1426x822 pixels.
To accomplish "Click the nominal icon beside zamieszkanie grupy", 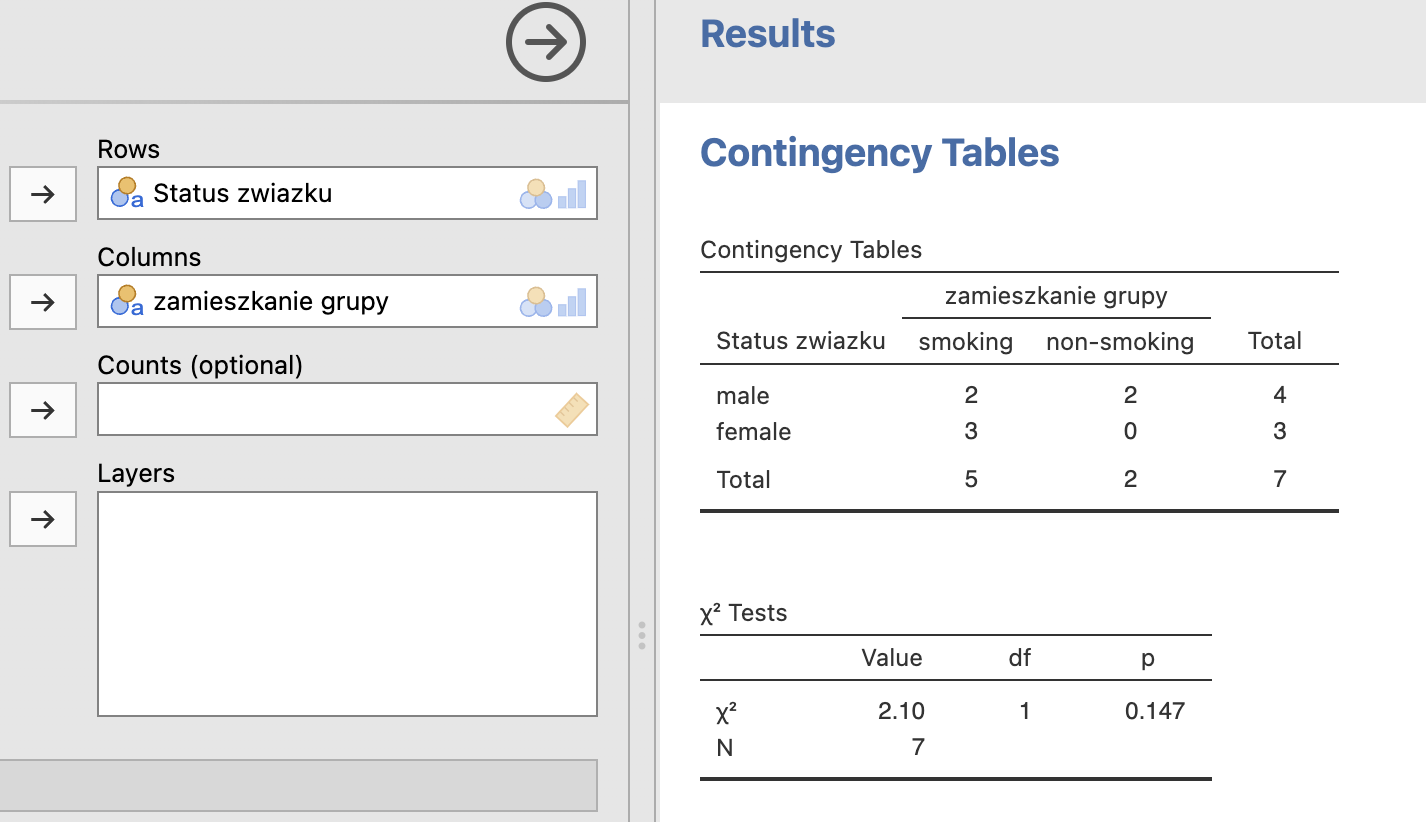I will click(x=127, y=300).
